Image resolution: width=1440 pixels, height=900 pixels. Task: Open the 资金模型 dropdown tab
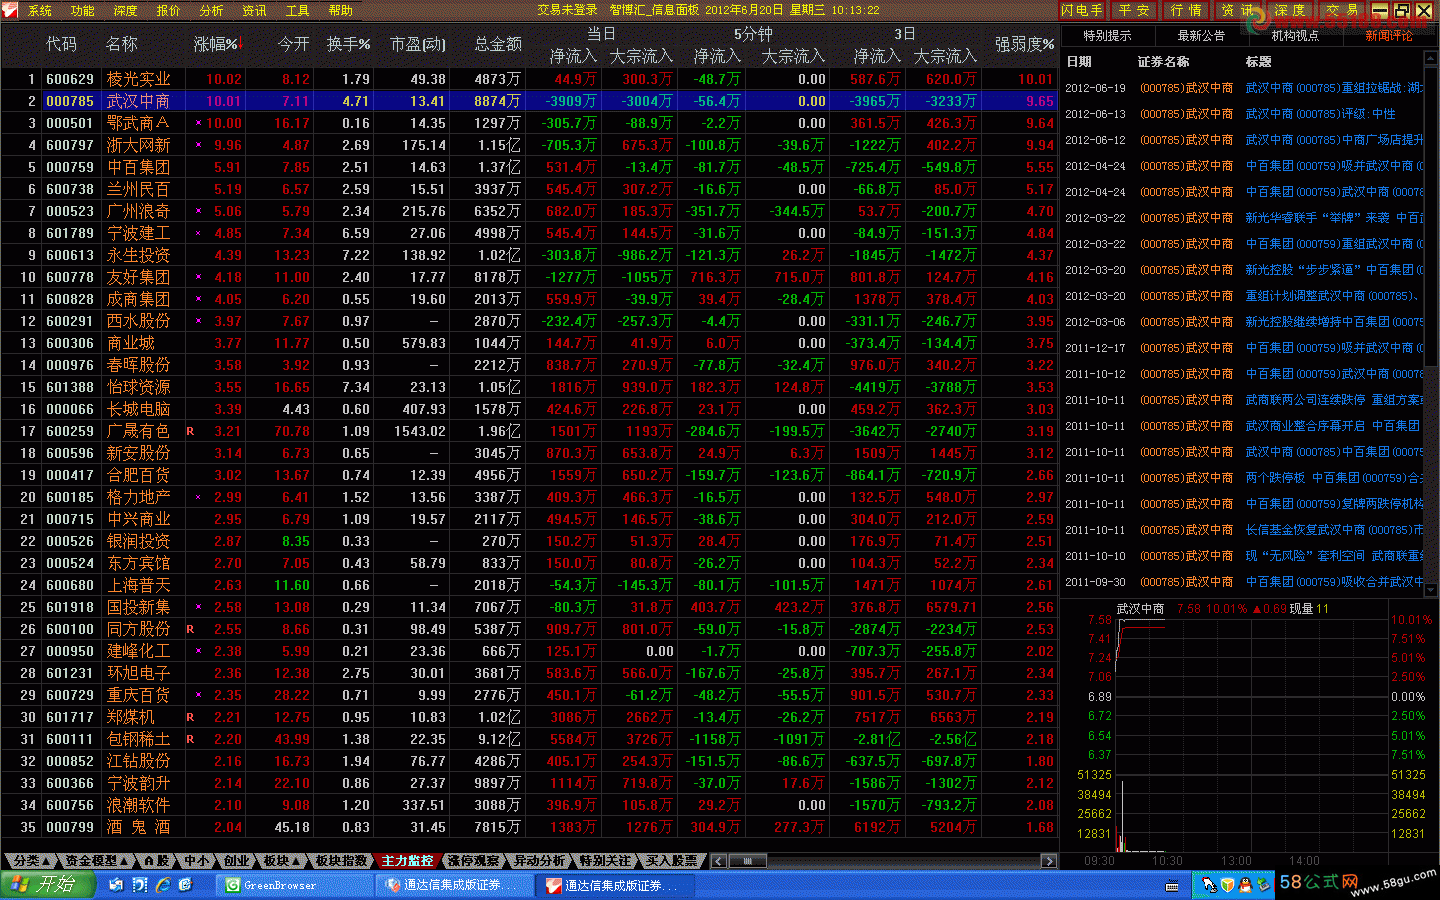tap(97, 861)
